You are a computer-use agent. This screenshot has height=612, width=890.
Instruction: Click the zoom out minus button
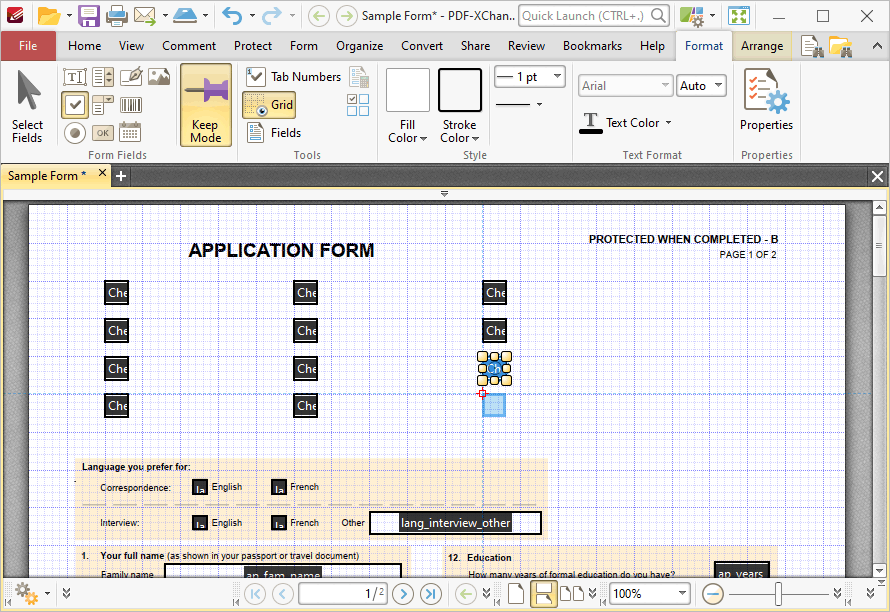[712, 594]
